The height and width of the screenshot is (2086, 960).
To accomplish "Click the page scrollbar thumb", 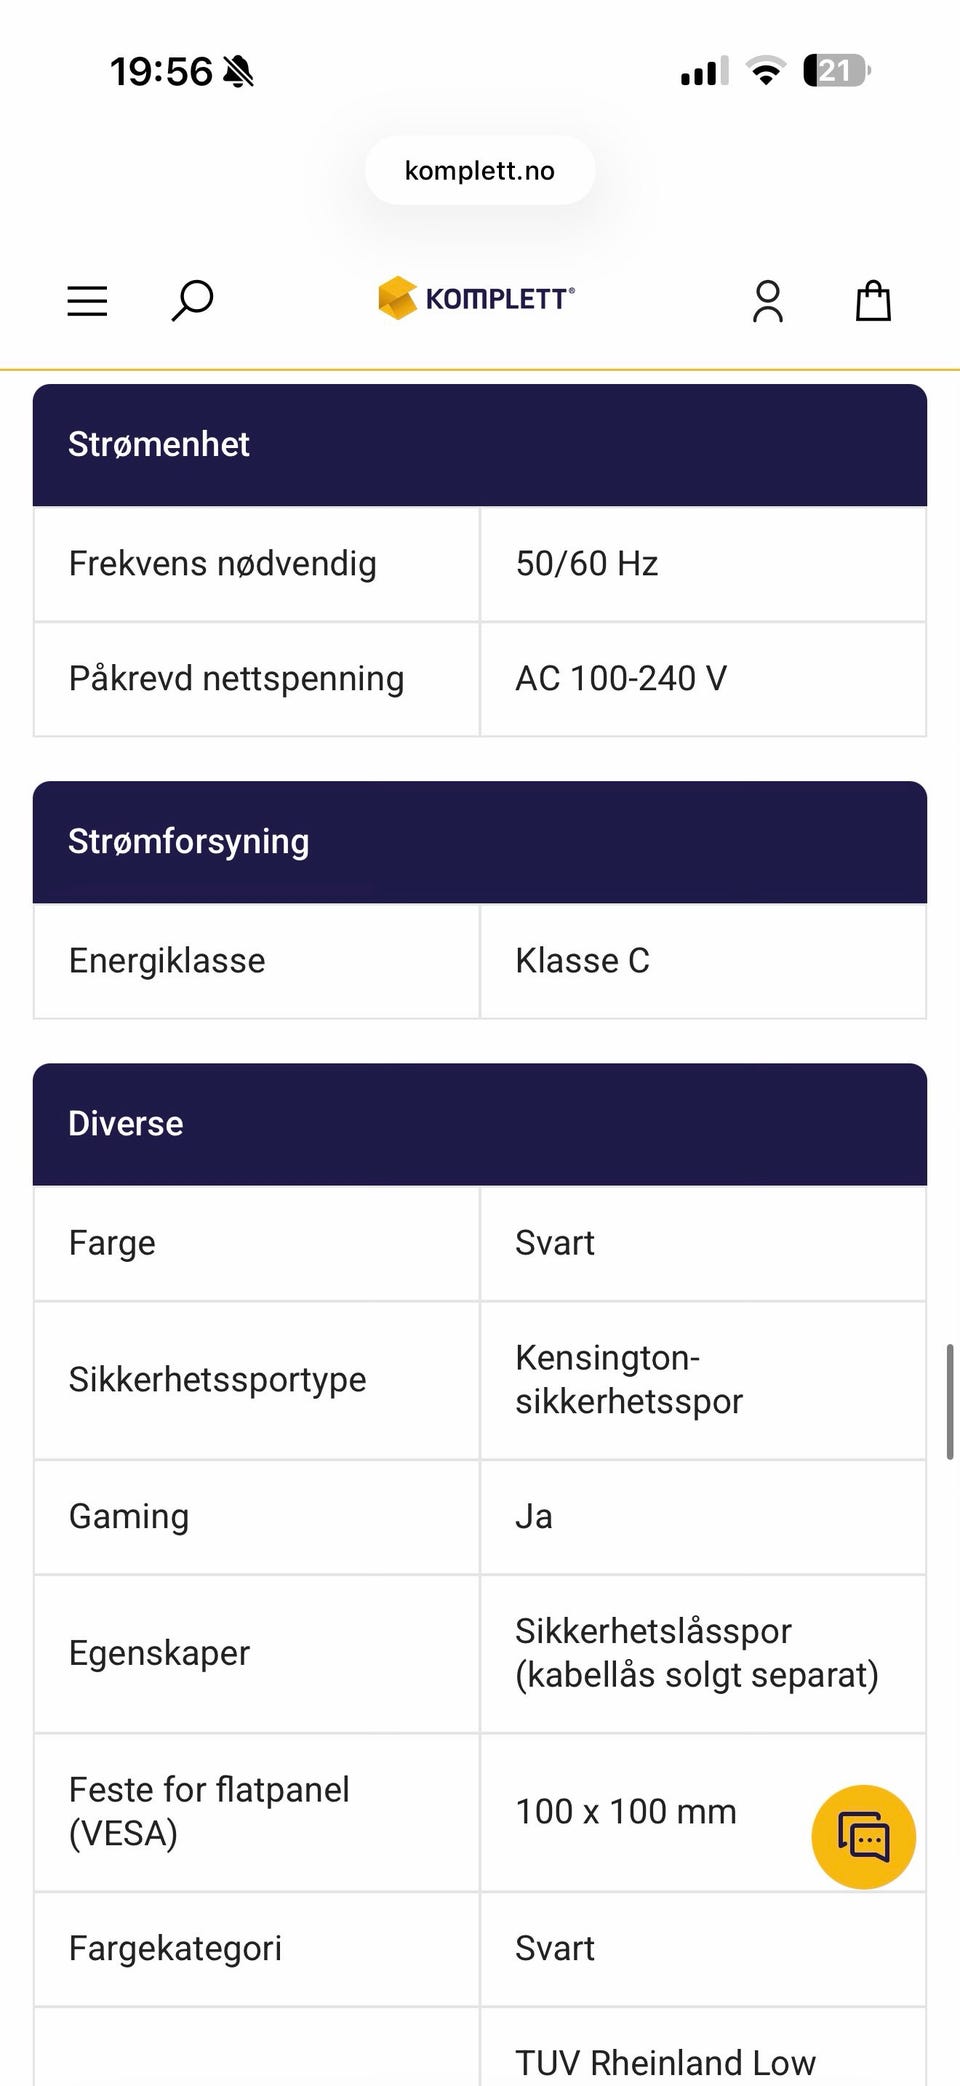I will [950, 1402].
